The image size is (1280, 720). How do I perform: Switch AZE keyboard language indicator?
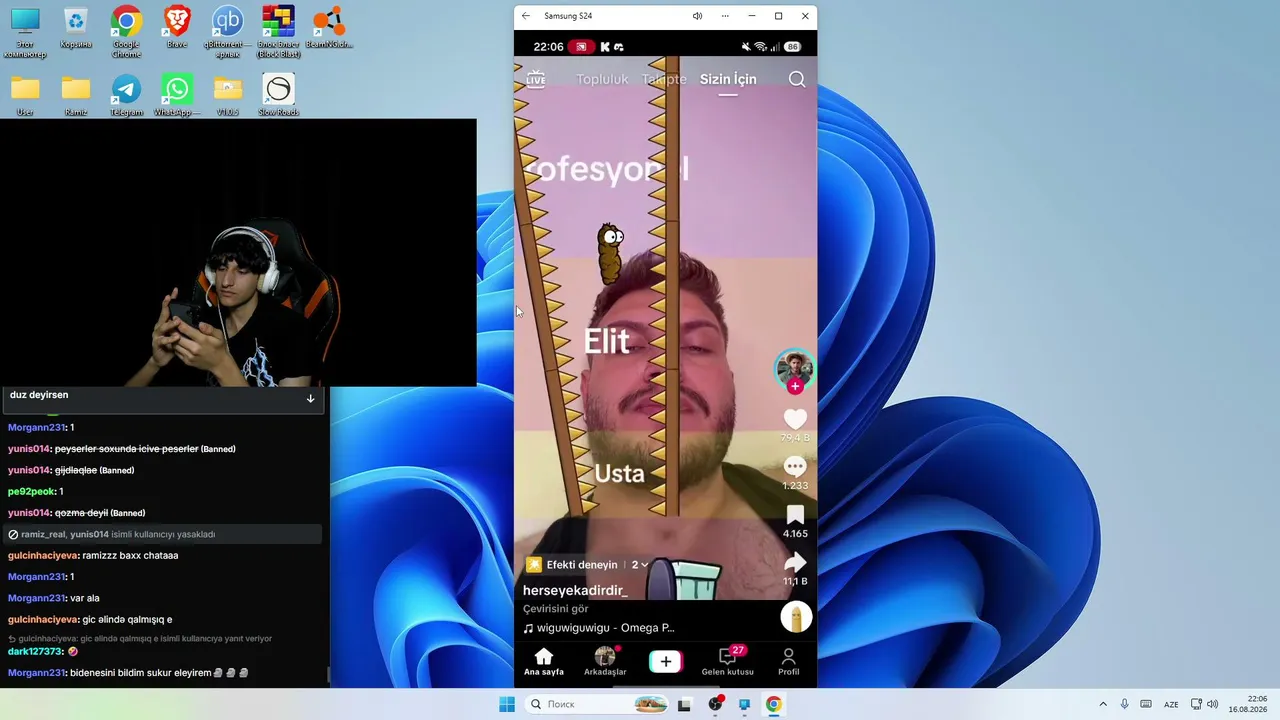[x=1171, y=704]
